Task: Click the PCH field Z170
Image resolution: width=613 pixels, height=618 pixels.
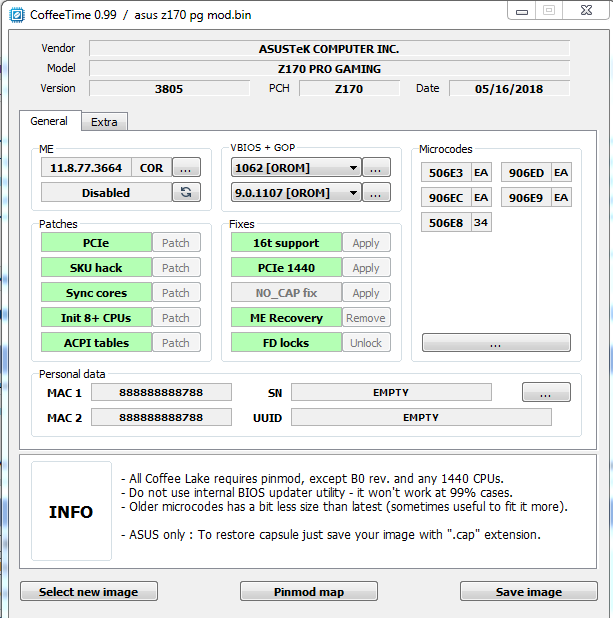Action: (349, 88)
